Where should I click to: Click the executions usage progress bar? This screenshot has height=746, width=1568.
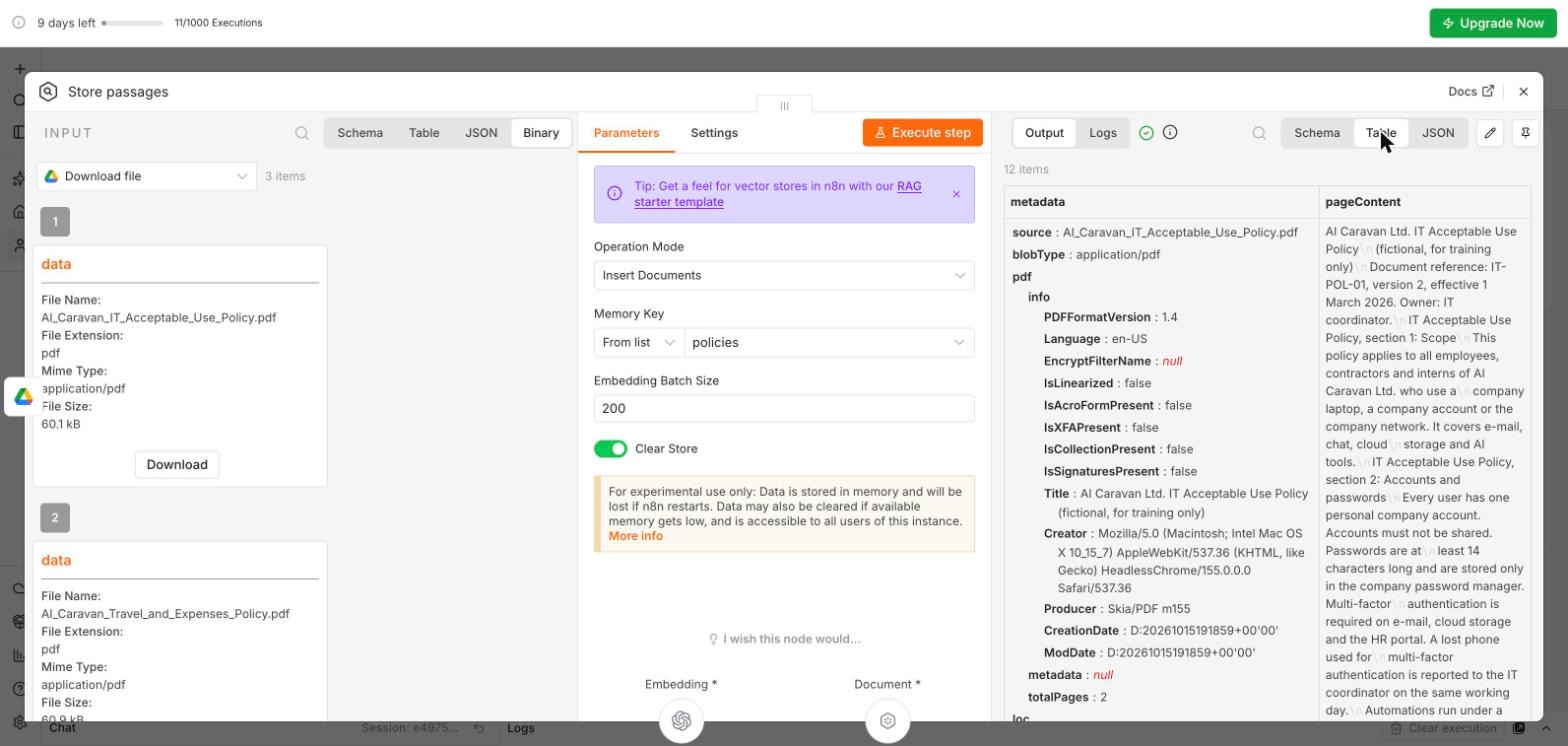[133, 23]
